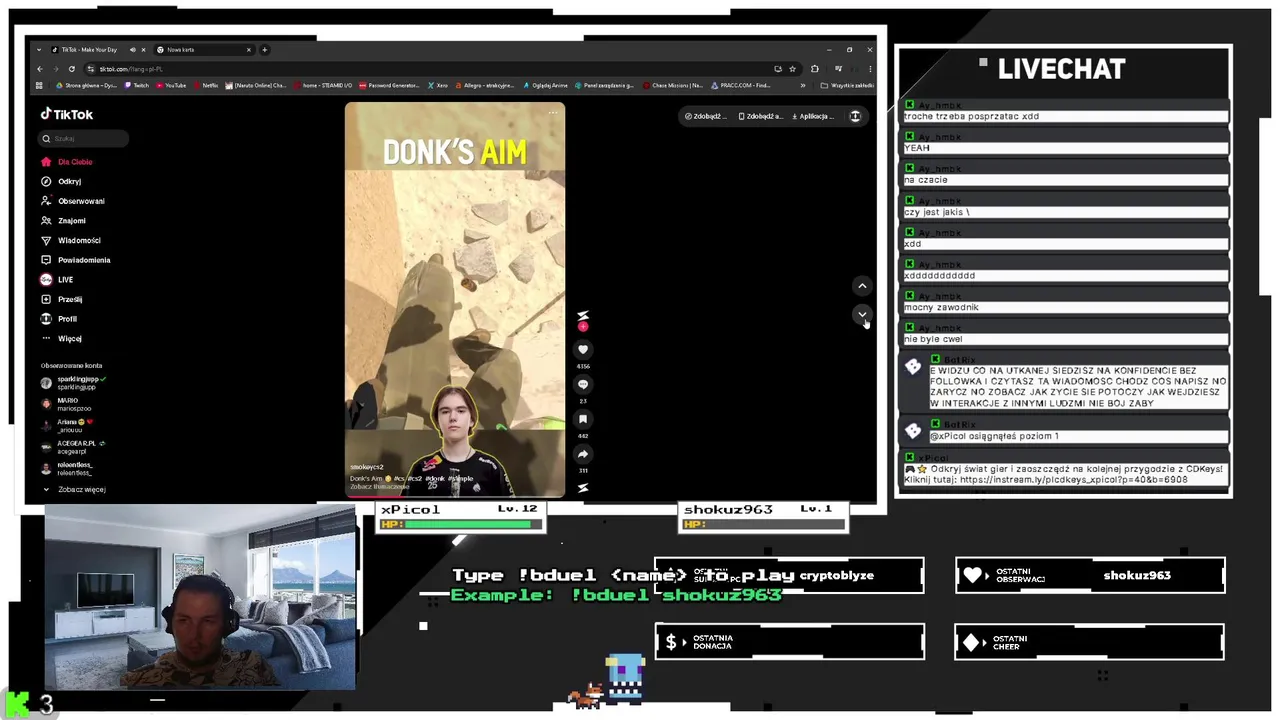1280x720 pixels.
Task: Open the Allegro bookmark
Action: [485, 85]
